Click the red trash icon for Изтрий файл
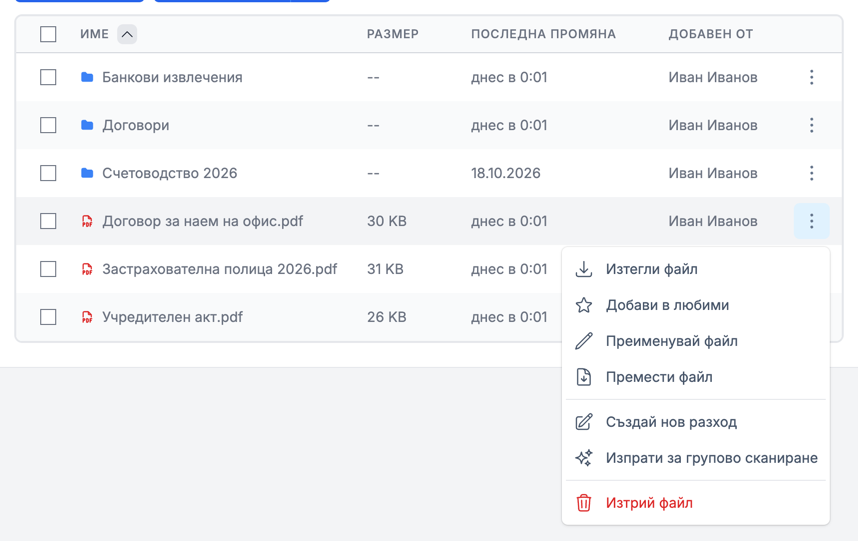This screenshot has height=541, width=858. click(583, 503)
